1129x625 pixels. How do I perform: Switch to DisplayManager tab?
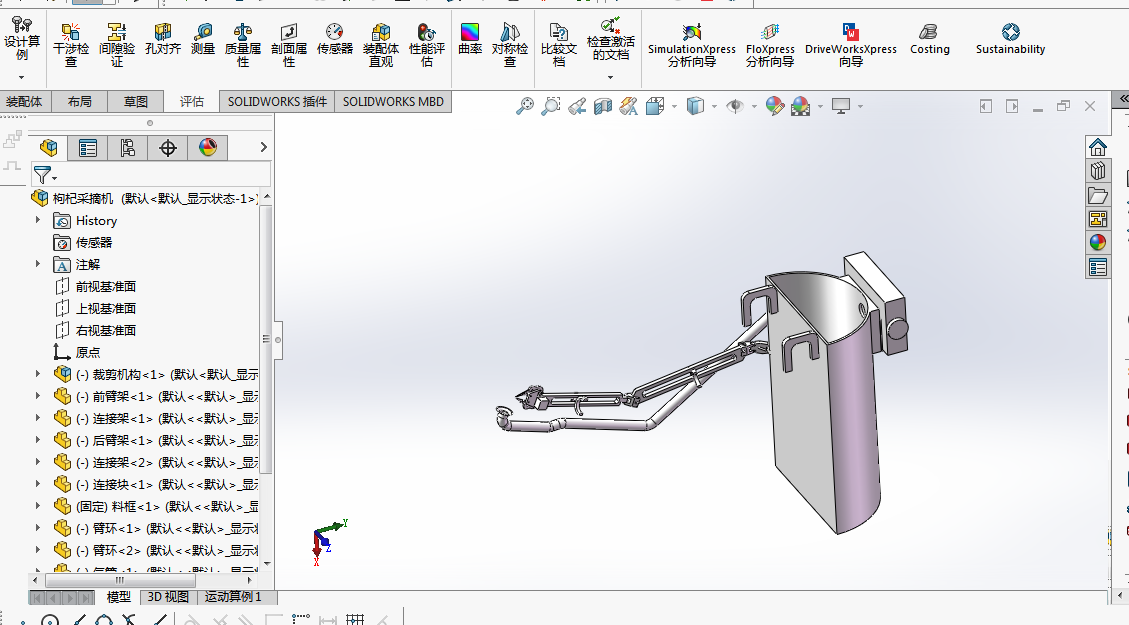click(x=207, y=148)
